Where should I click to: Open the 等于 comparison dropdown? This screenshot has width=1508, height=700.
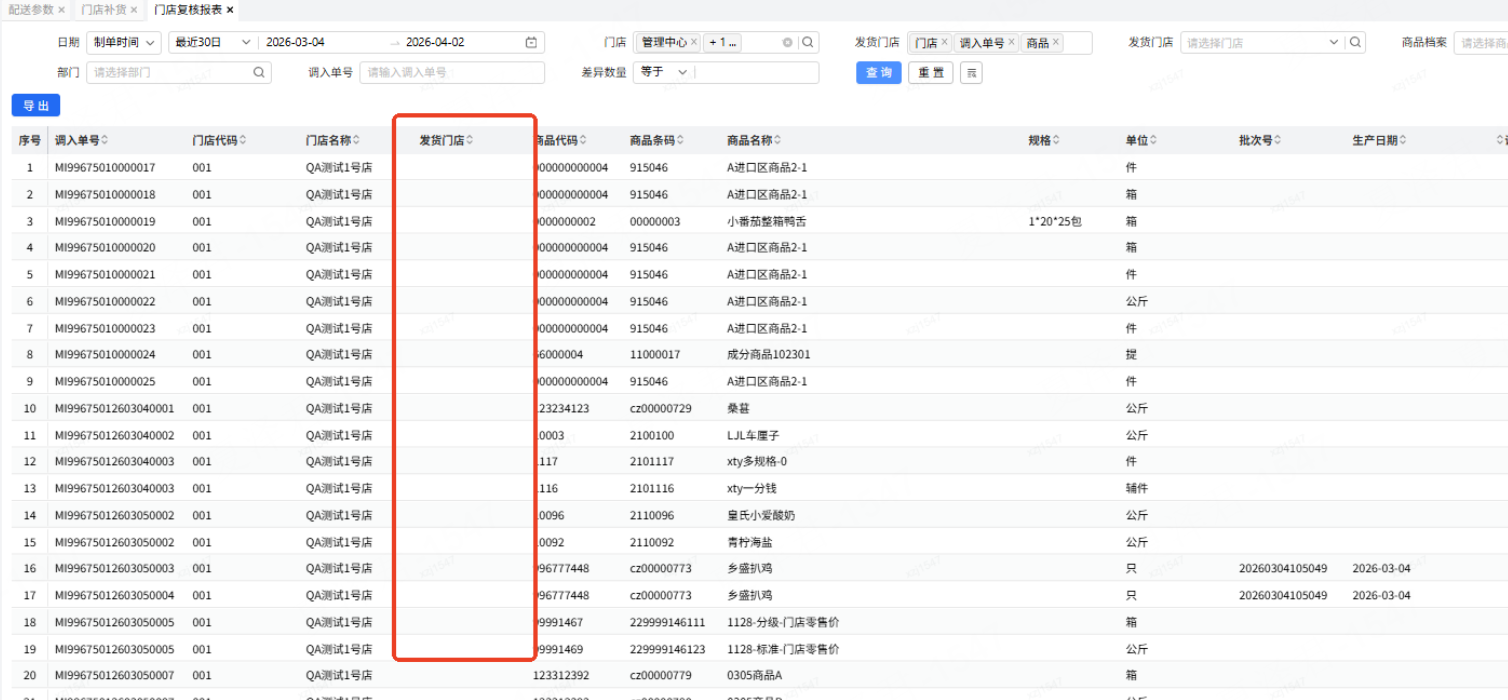click(664, 73)
